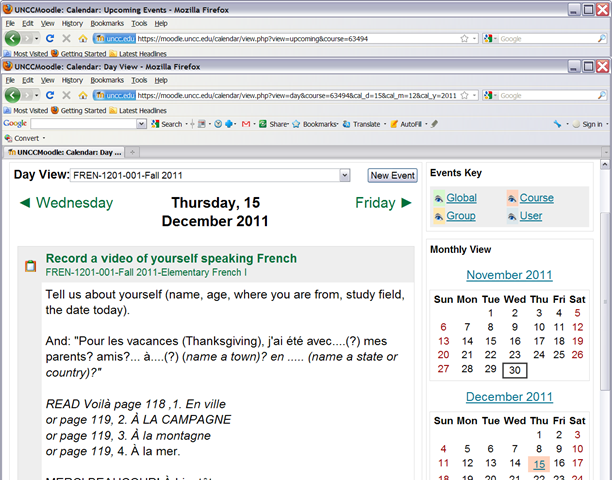612x480 pixels.
Task: Click the browser Back arrow button
Action: (13, 95)
